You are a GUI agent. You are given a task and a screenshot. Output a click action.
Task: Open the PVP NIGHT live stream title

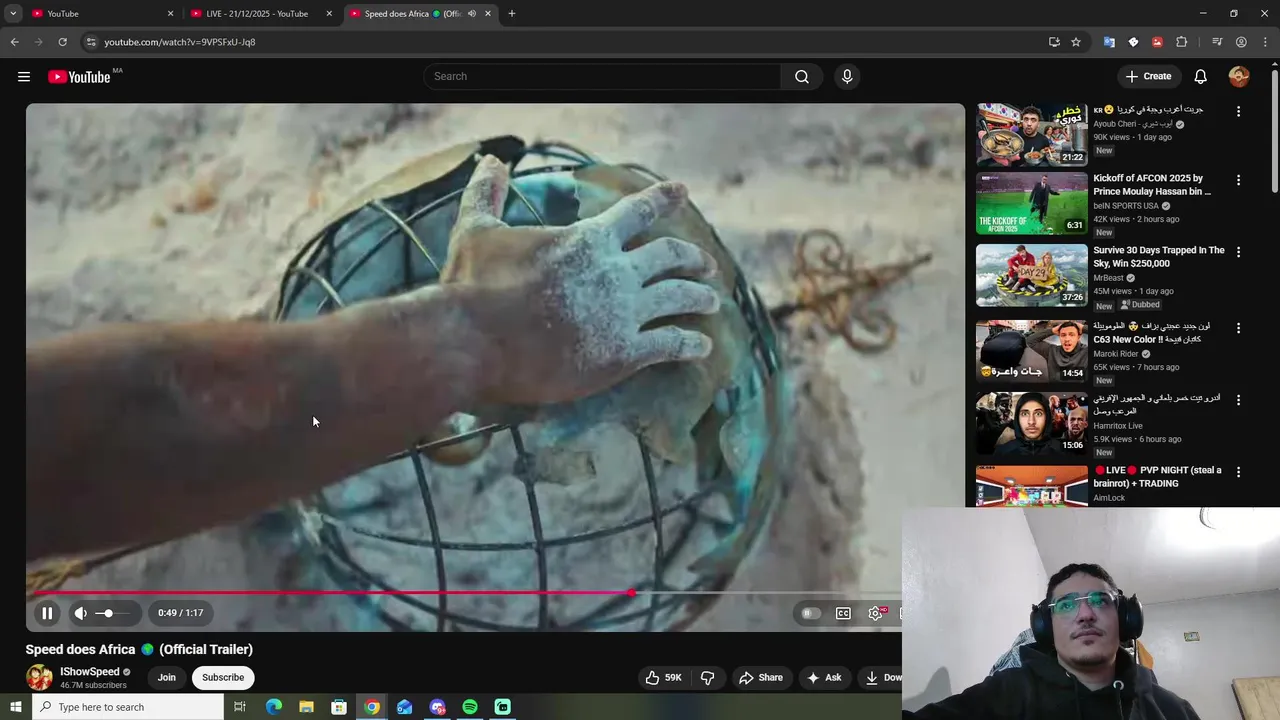click(1157, 477)
